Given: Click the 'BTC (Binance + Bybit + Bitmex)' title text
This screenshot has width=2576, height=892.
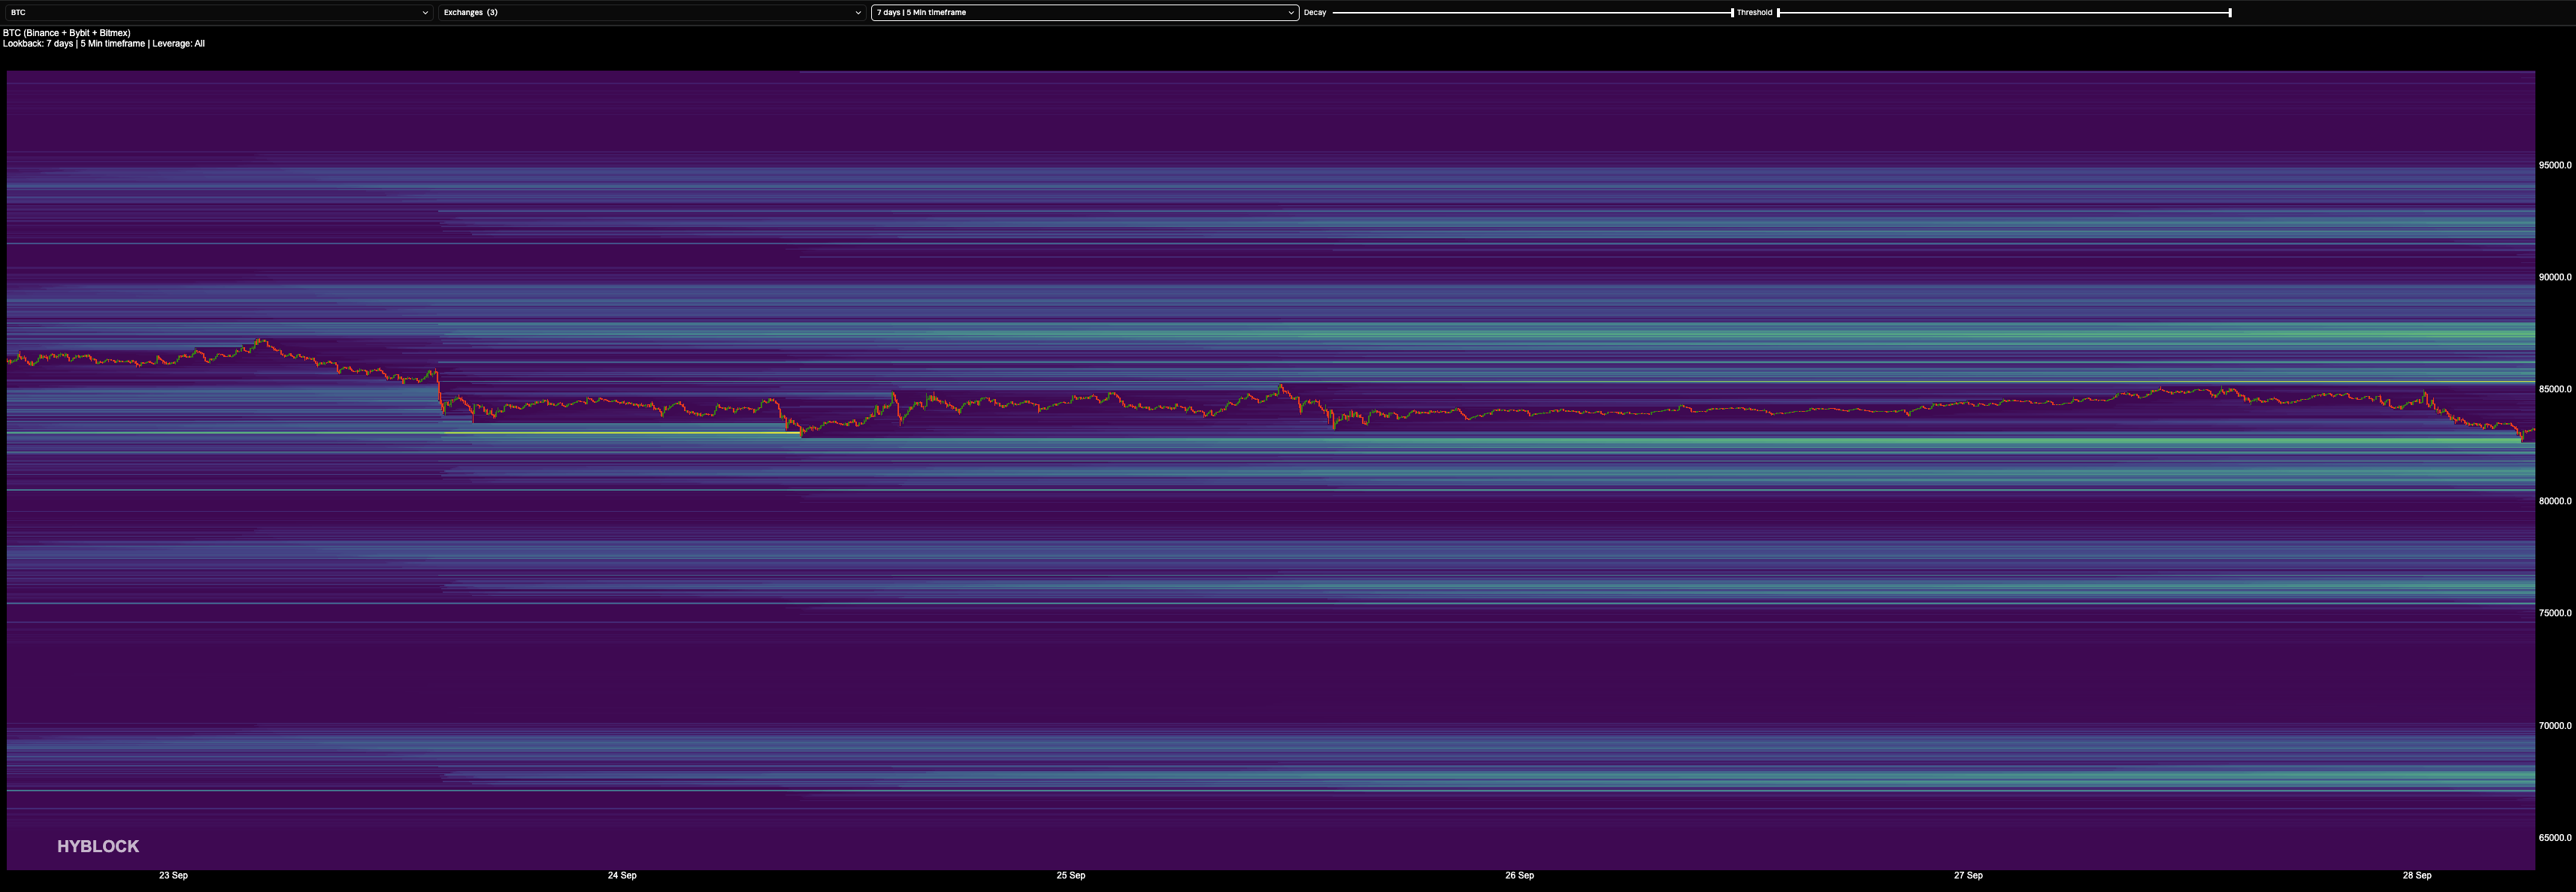Looking at the screenshot, I should (x=67, y=33).
